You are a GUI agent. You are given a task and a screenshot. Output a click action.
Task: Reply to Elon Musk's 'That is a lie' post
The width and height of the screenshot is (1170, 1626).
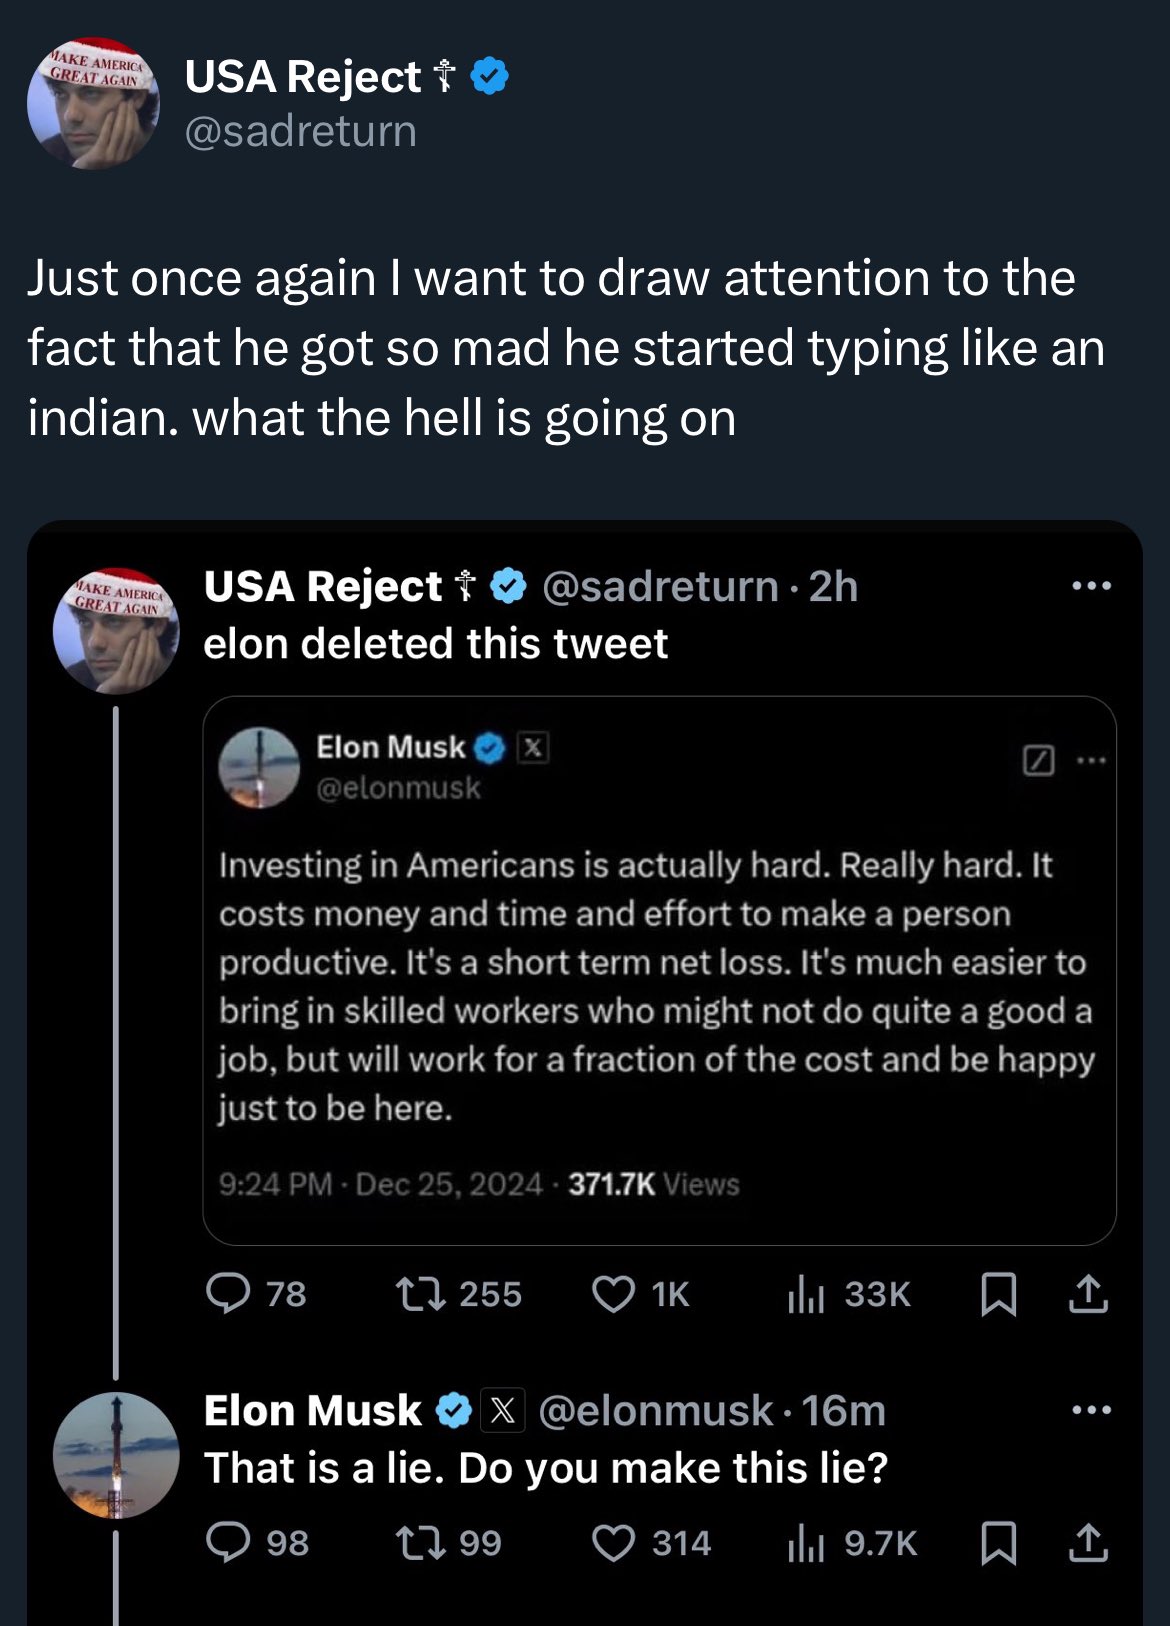228,1543
